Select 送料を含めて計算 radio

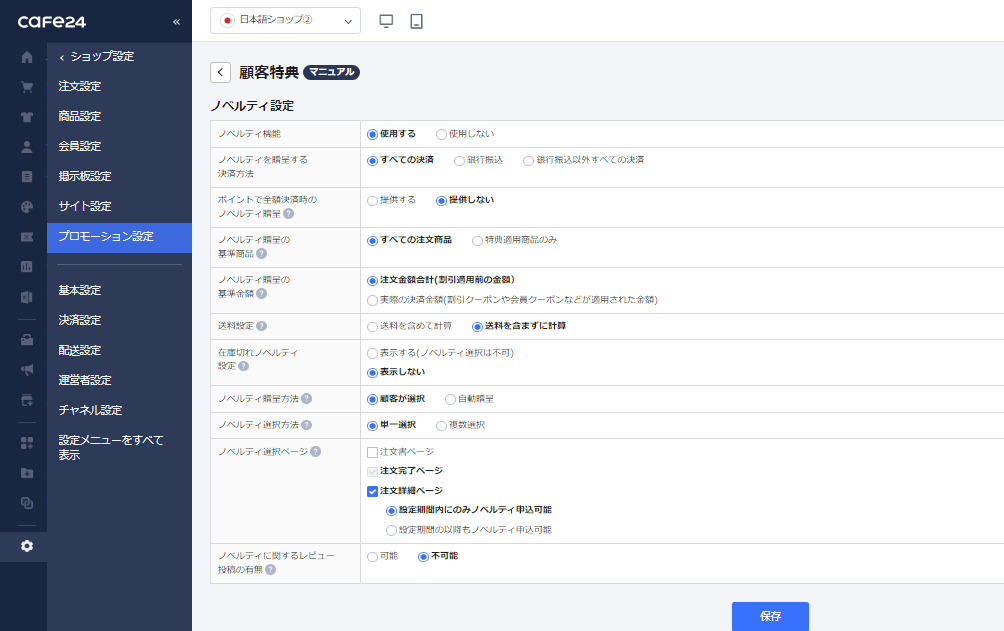tap(372, 327)
